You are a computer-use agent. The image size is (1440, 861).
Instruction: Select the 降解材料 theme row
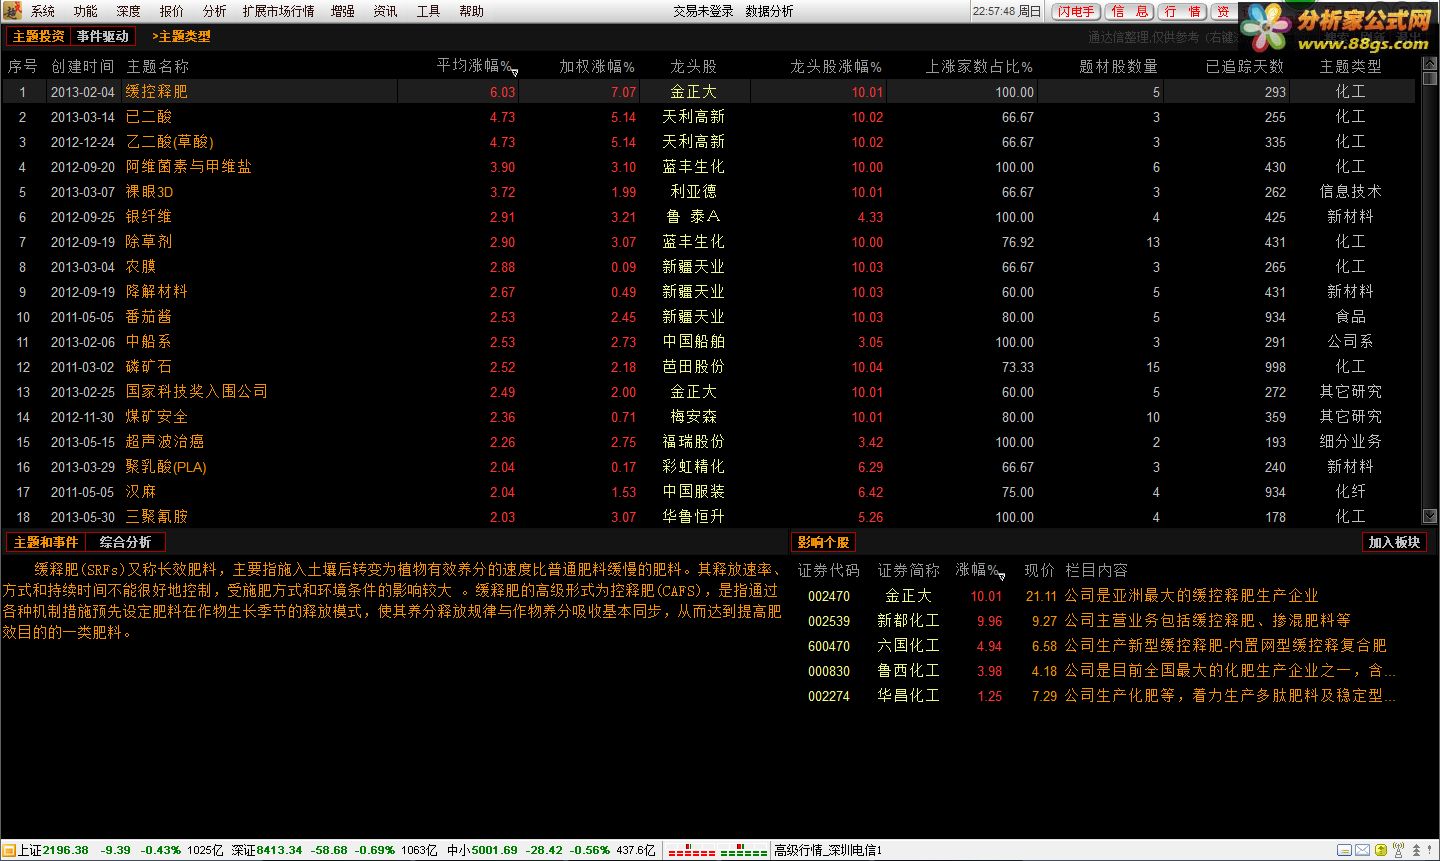tap(709, 292)
